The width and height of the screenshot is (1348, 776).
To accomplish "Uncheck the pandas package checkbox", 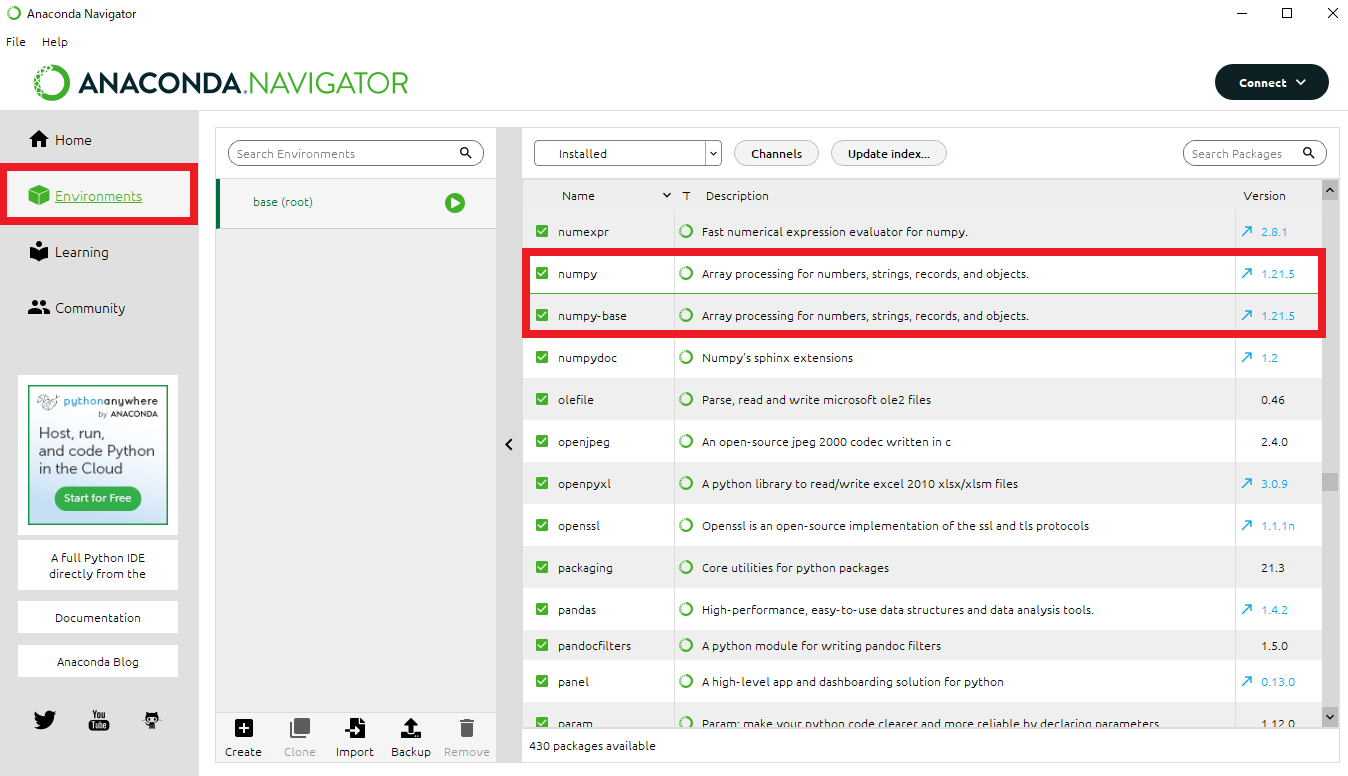I will tap(542, 609).
